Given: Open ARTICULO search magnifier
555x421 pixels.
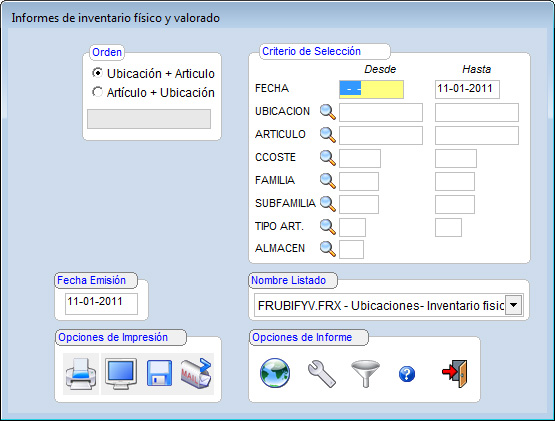Looking at the screenshot, I should 328,135.
